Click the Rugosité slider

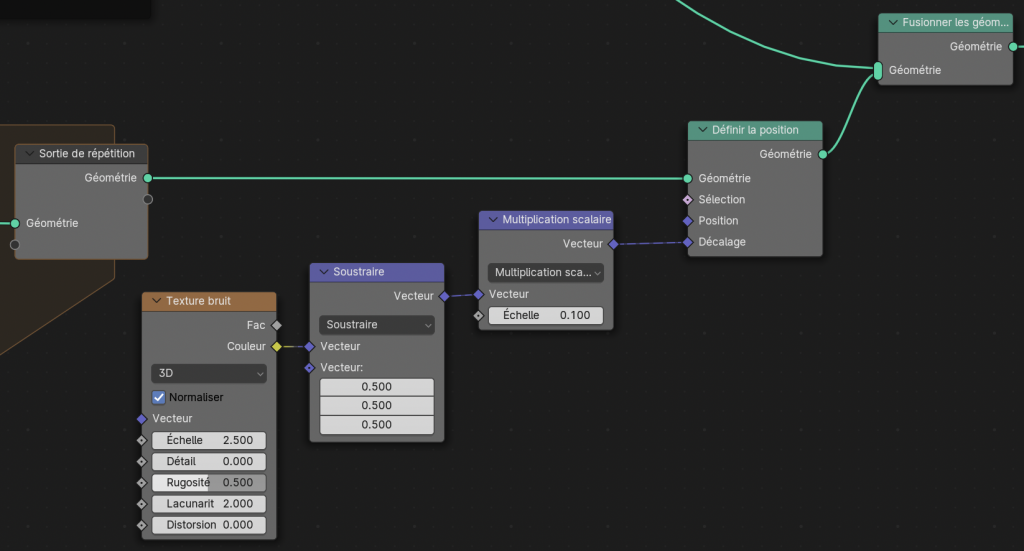pyautogui.click(x=209, y=483)
